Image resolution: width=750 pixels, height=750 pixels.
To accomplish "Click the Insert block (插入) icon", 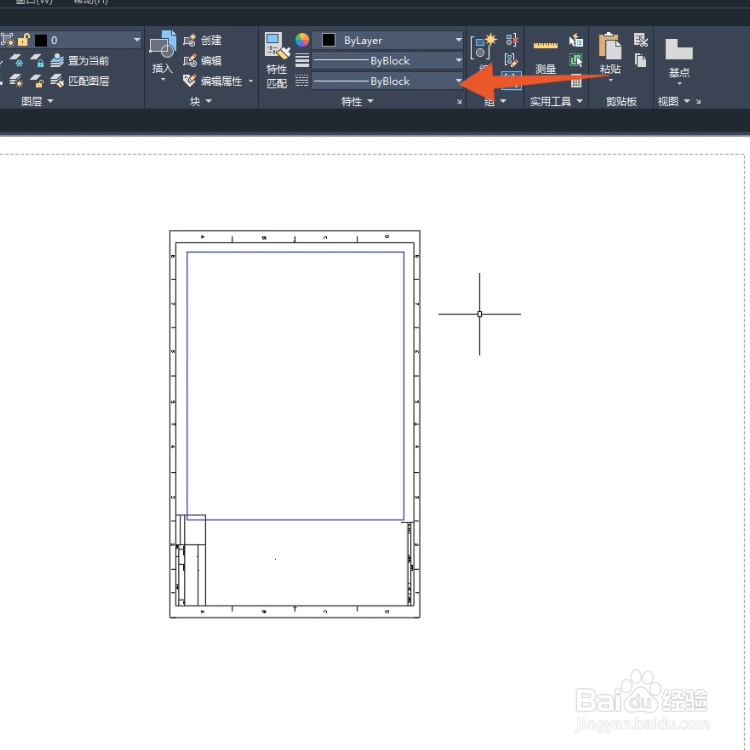I will 163,45.
